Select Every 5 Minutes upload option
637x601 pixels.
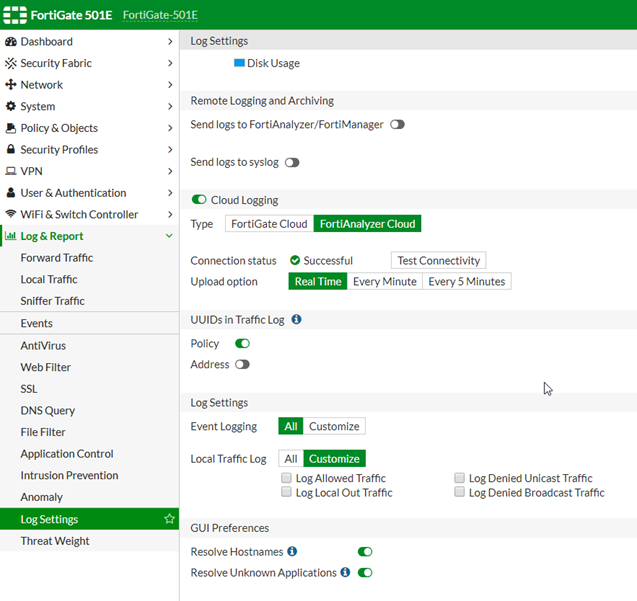tap(466, 282)
